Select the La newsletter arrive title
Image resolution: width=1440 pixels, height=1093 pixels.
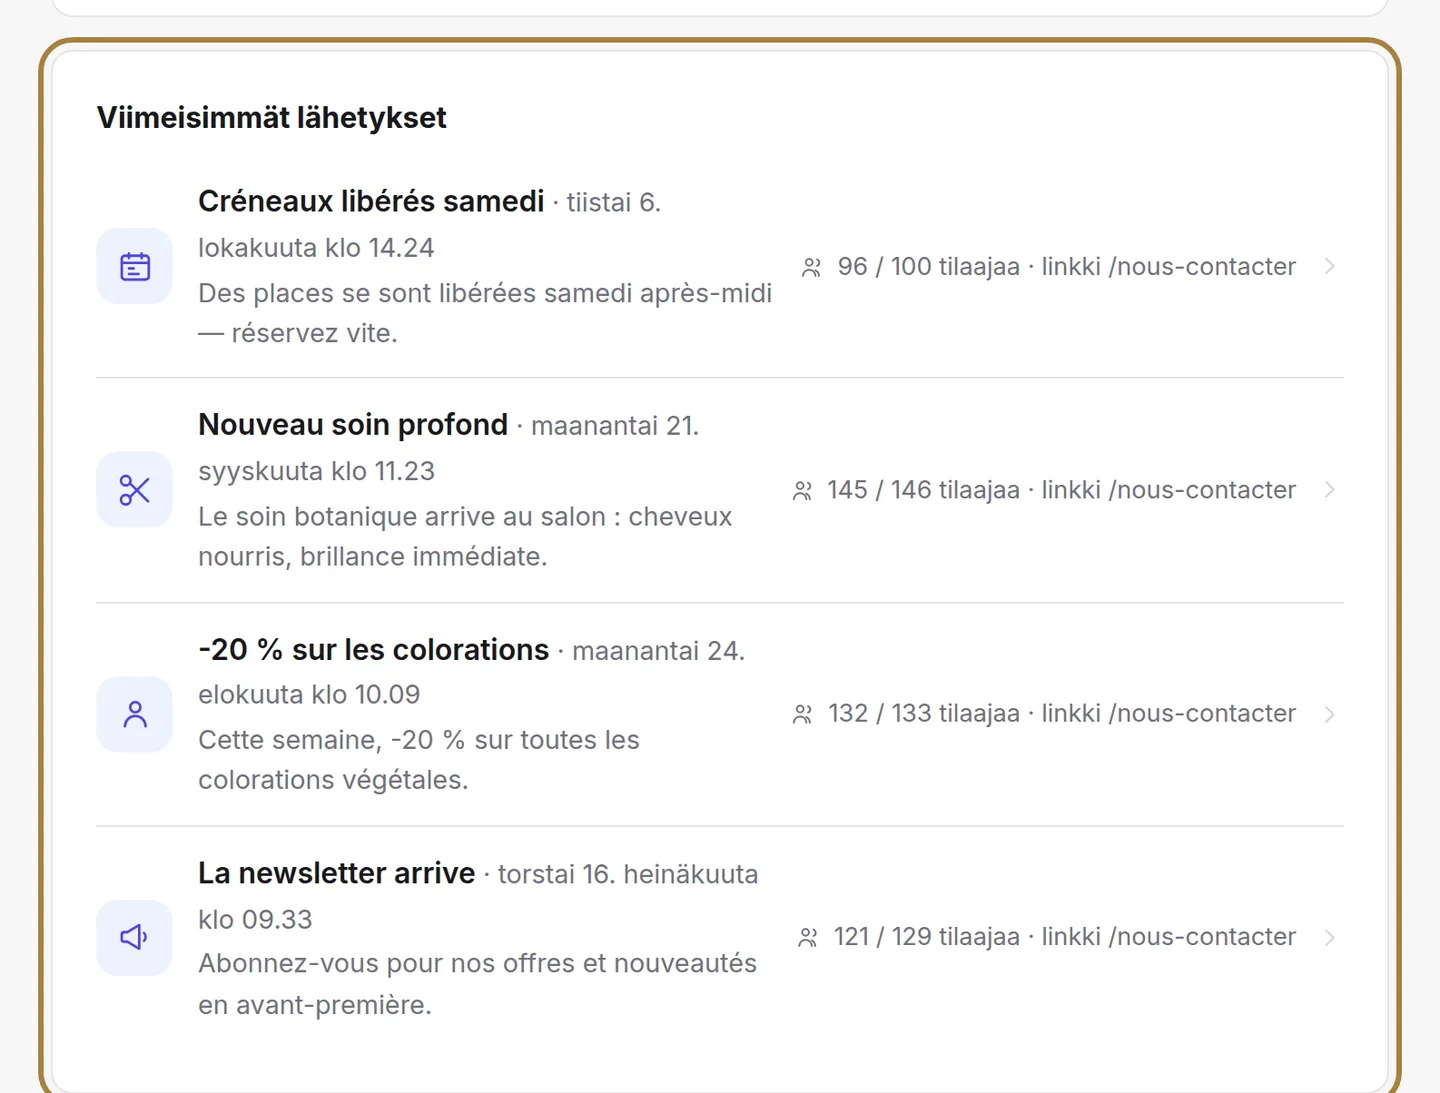tap(336, 873)
